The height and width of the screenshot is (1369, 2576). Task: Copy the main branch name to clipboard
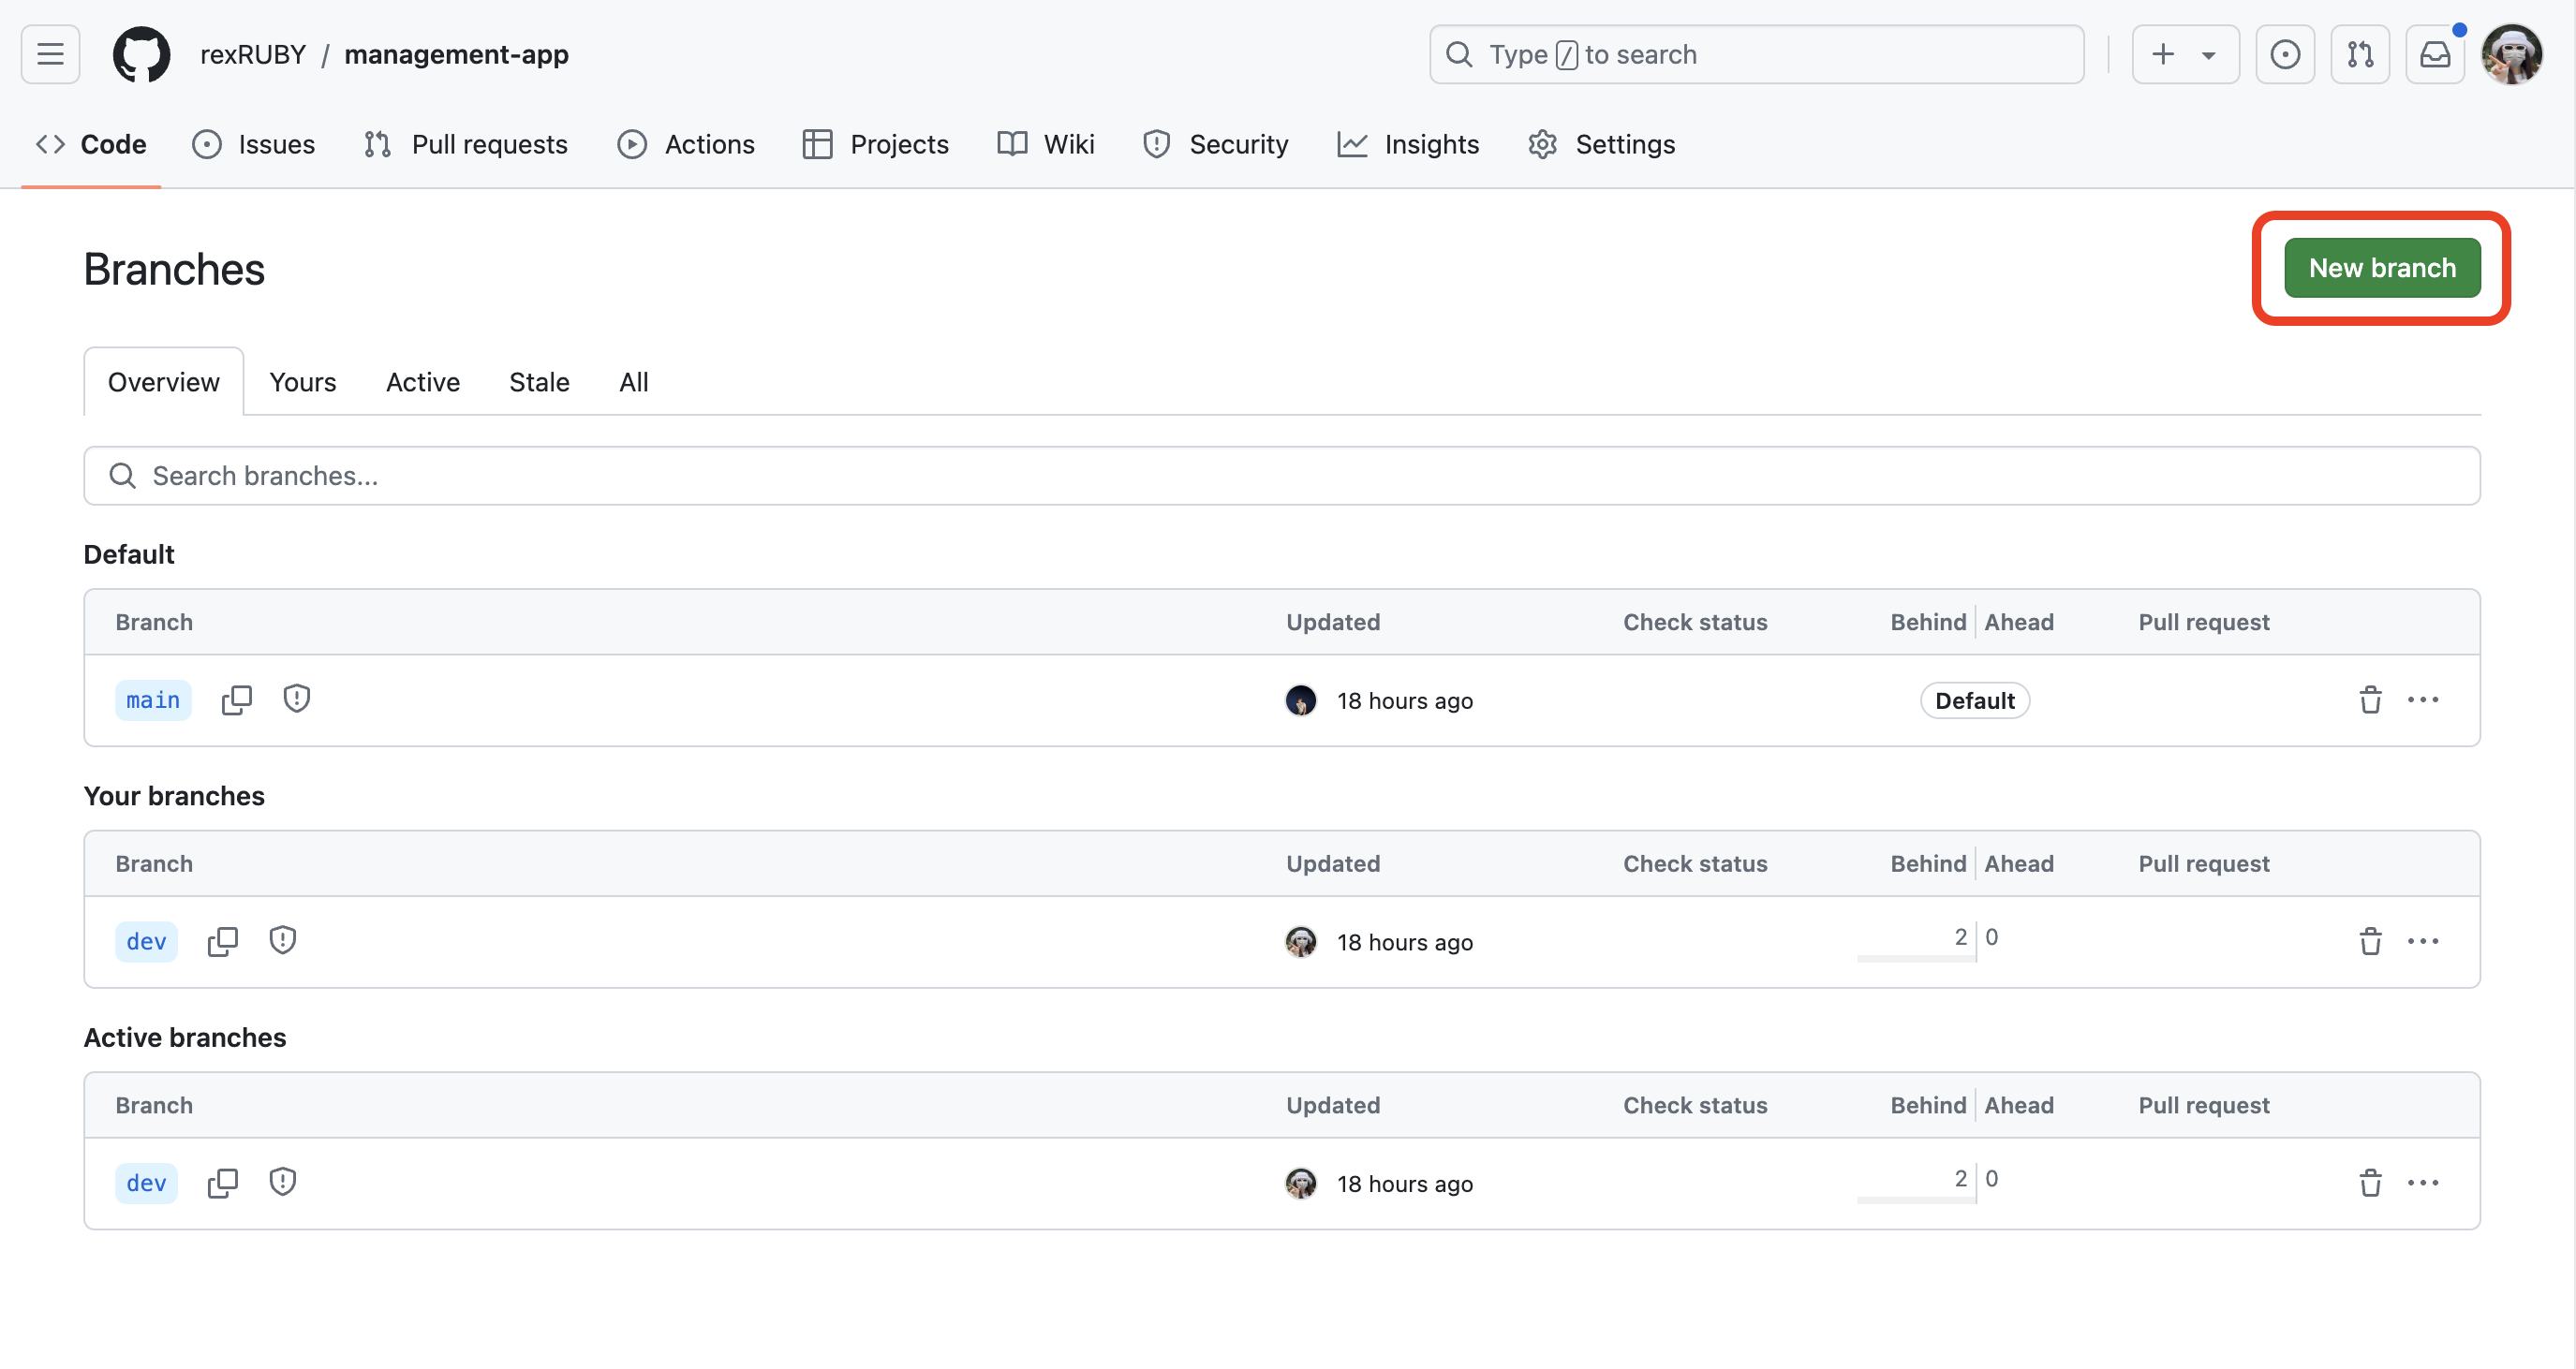tap(236, 700)
